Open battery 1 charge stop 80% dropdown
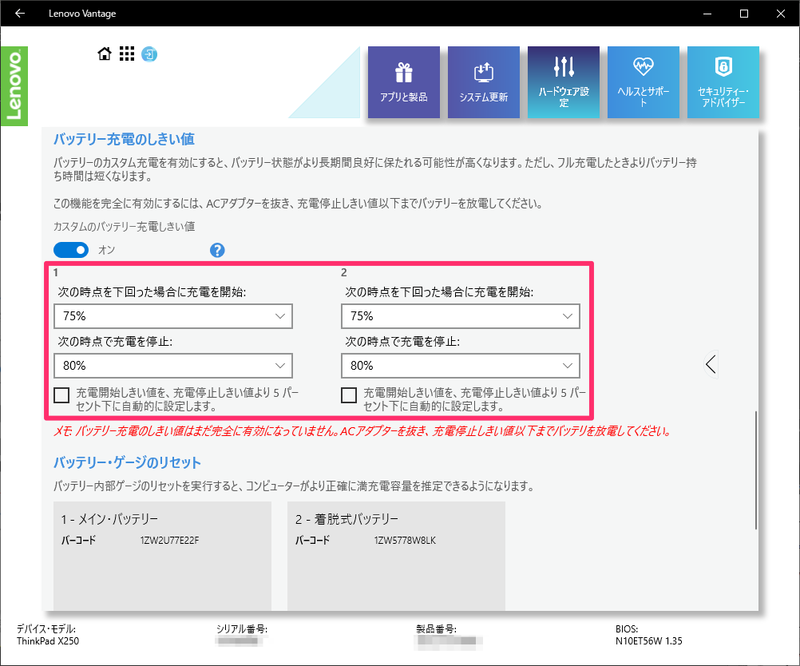Viewport: 800px width, 666px height. coord(173,366)
